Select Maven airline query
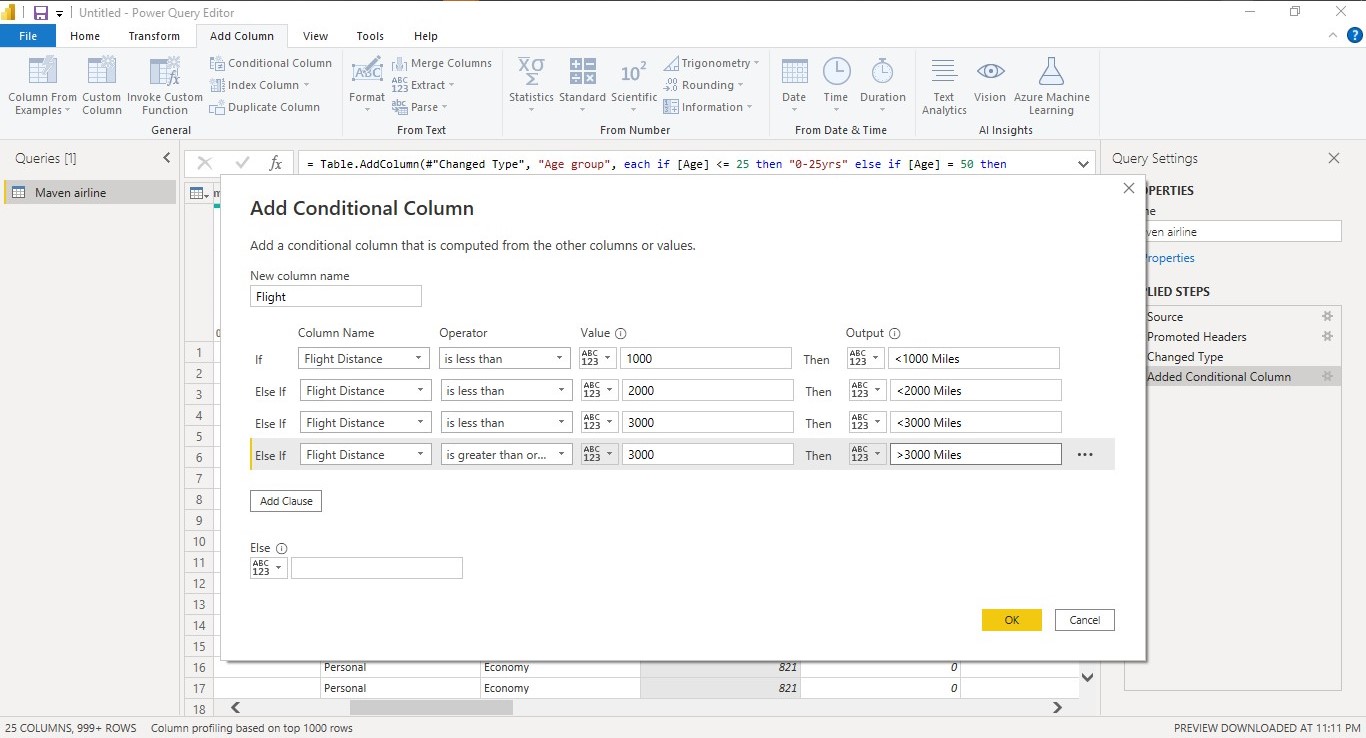 (90, 192)
